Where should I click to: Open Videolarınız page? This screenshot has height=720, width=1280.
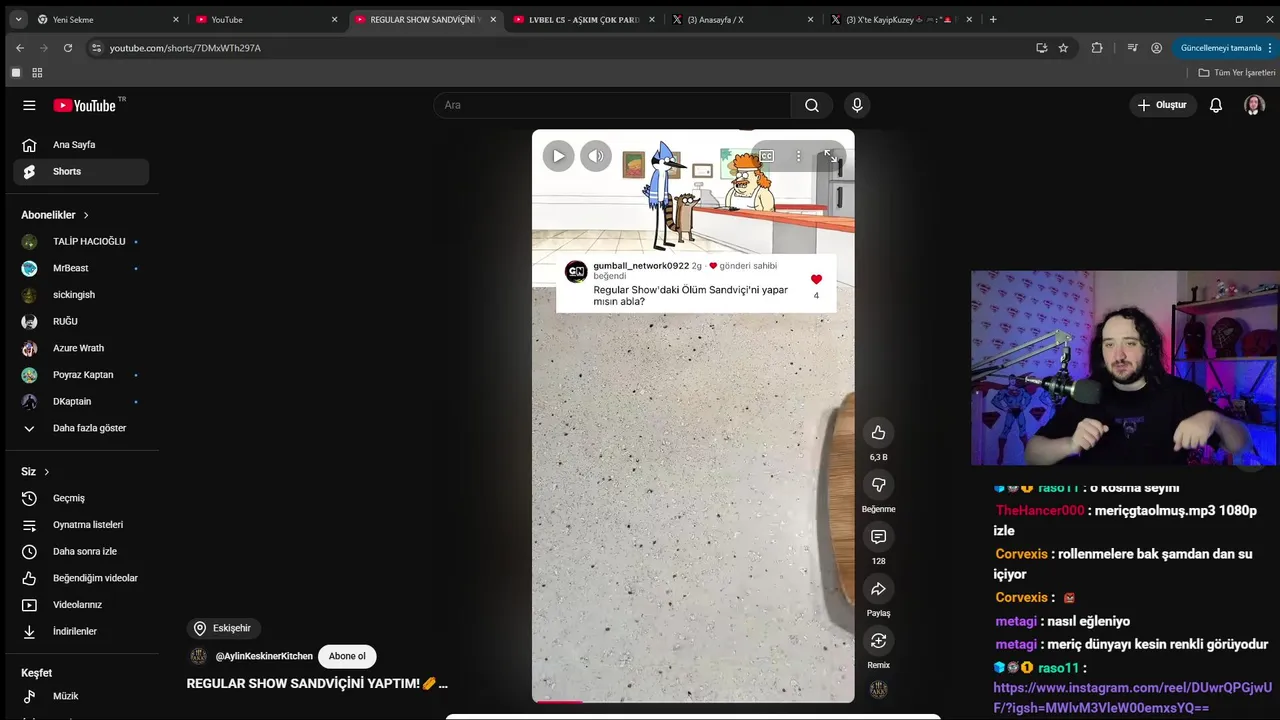coord(81,605)
